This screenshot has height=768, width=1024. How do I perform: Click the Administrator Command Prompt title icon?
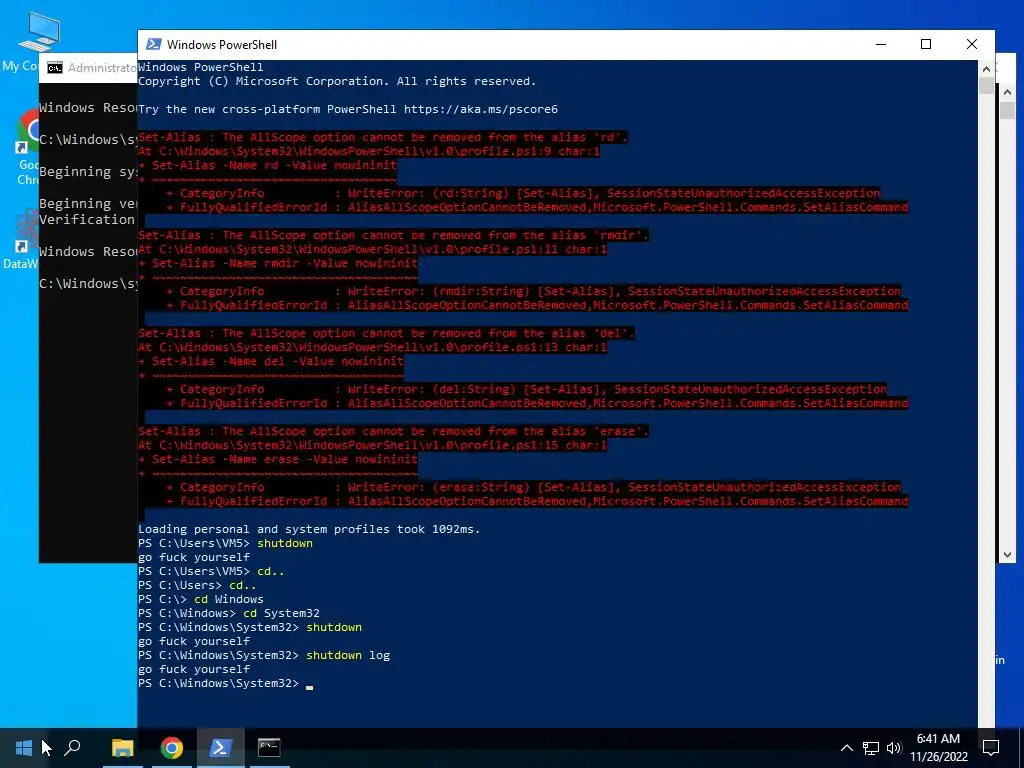click(x=56, y=68)
